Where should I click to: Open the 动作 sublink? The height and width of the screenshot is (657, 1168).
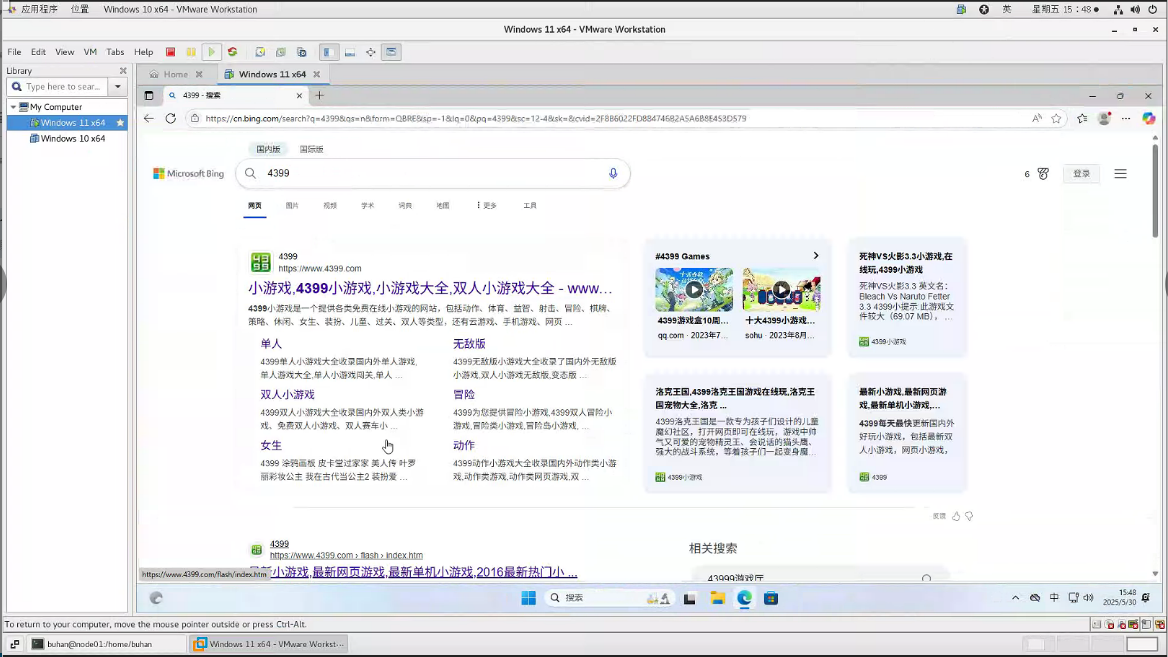click(463, 445)
